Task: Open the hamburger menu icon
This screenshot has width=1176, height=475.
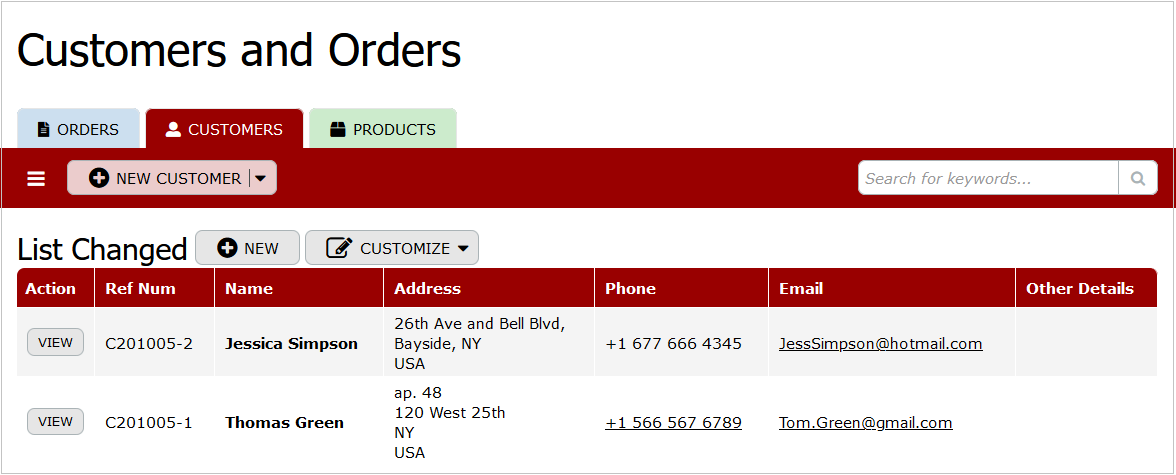Action: [x=36, y=178]
